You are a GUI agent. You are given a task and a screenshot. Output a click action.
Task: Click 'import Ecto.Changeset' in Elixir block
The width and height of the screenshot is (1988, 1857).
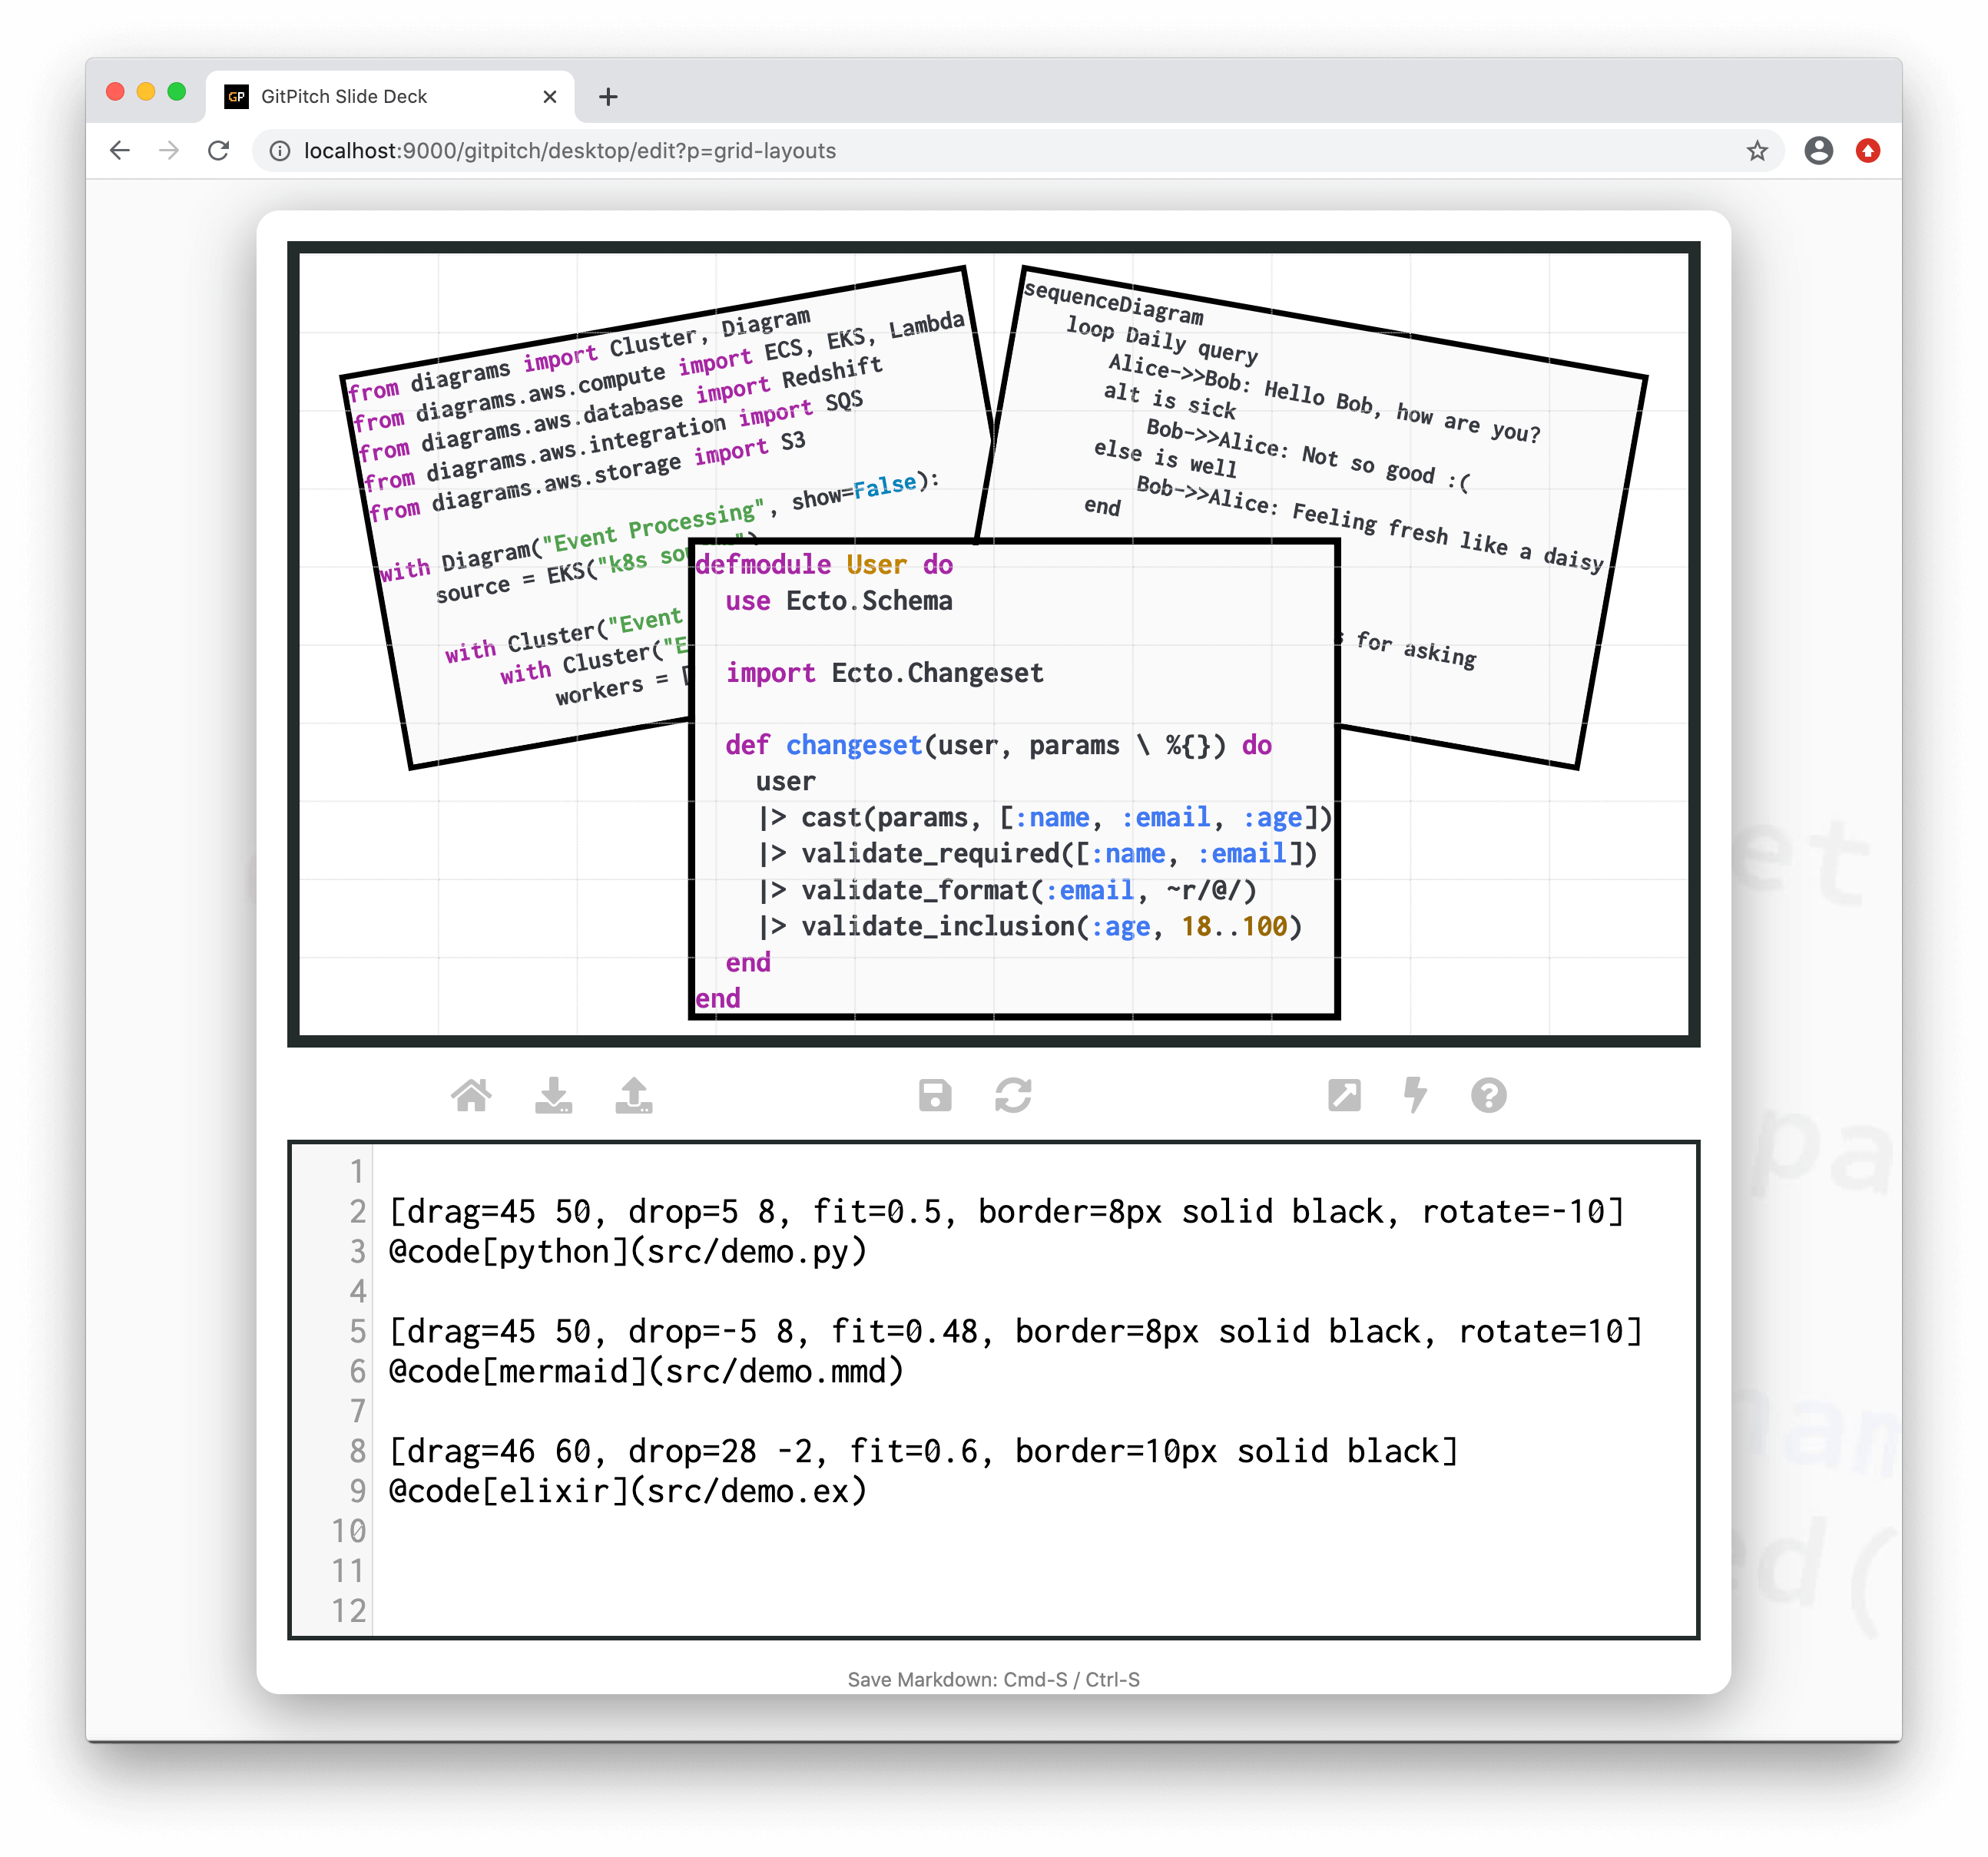(884, 673)
